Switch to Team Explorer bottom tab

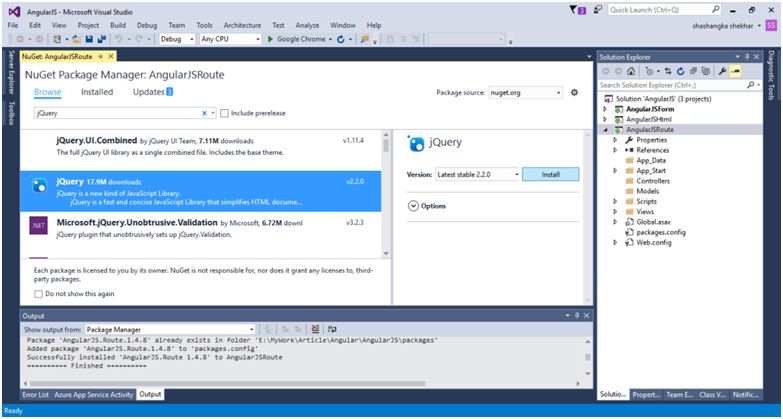pyautogui.click(x=680, y=395)
